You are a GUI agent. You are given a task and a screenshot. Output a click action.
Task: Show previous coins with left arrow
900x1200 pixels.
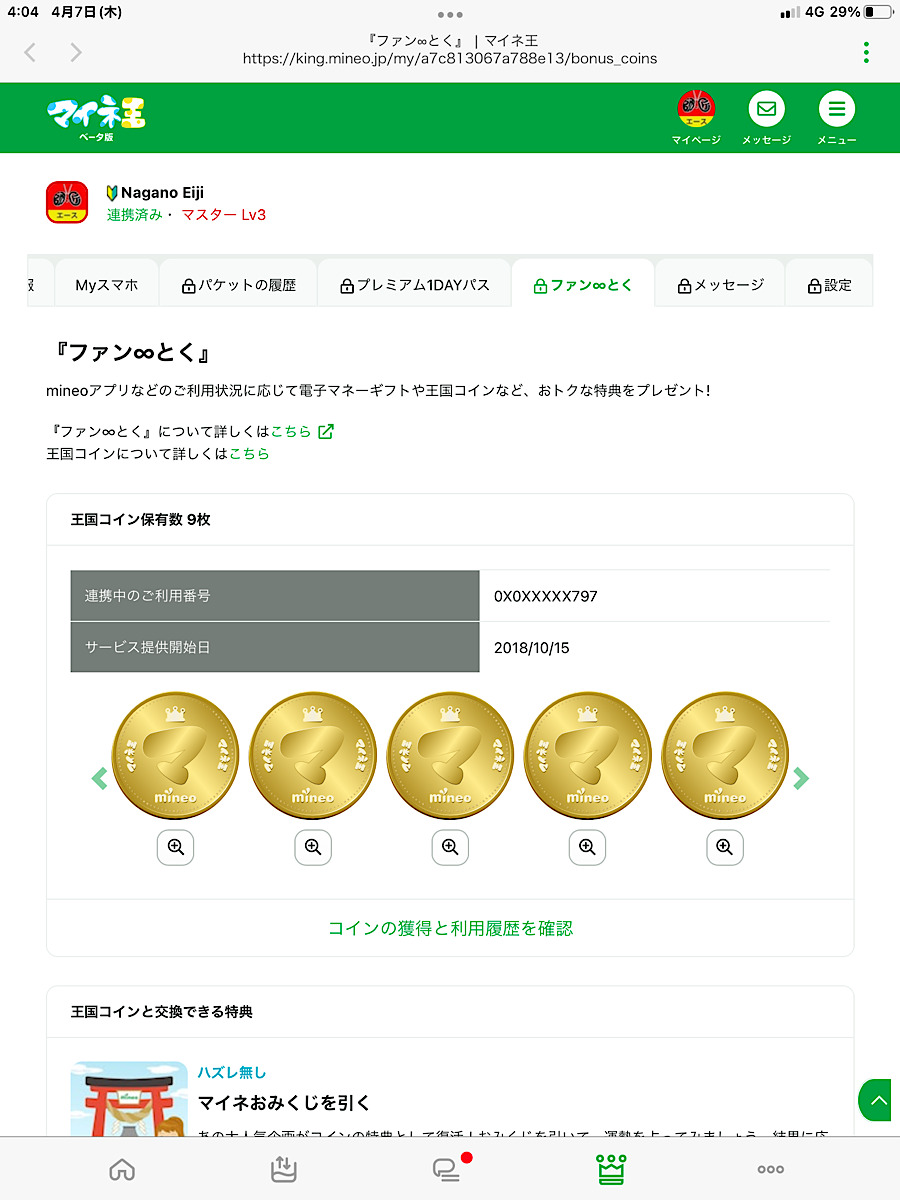pos(99,778)
